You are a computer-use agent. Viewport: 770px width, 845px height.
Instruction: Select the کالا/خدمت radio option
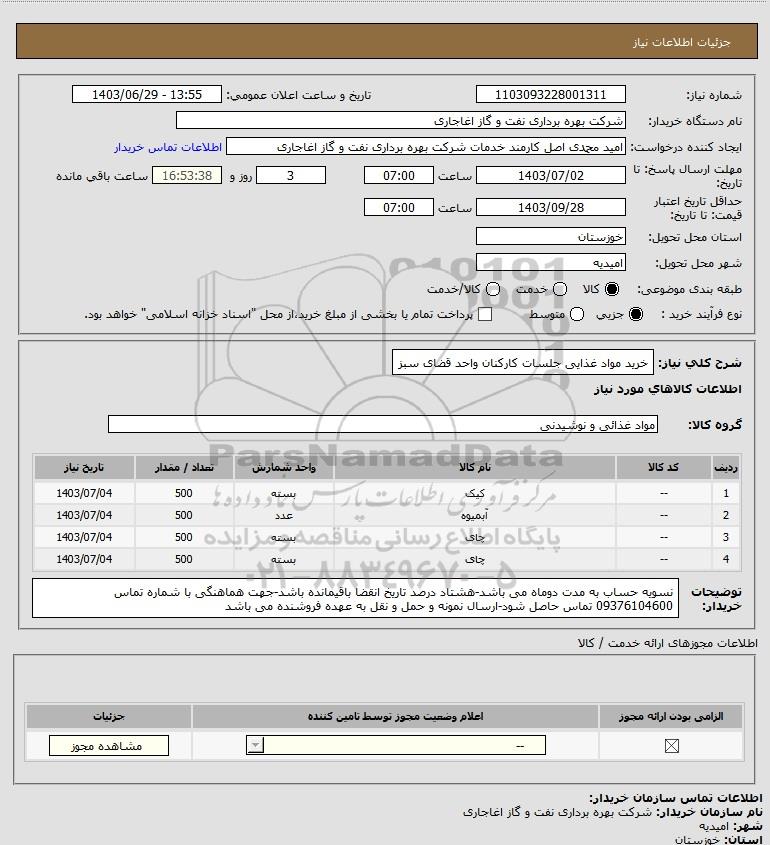click(x=492, y=289)
